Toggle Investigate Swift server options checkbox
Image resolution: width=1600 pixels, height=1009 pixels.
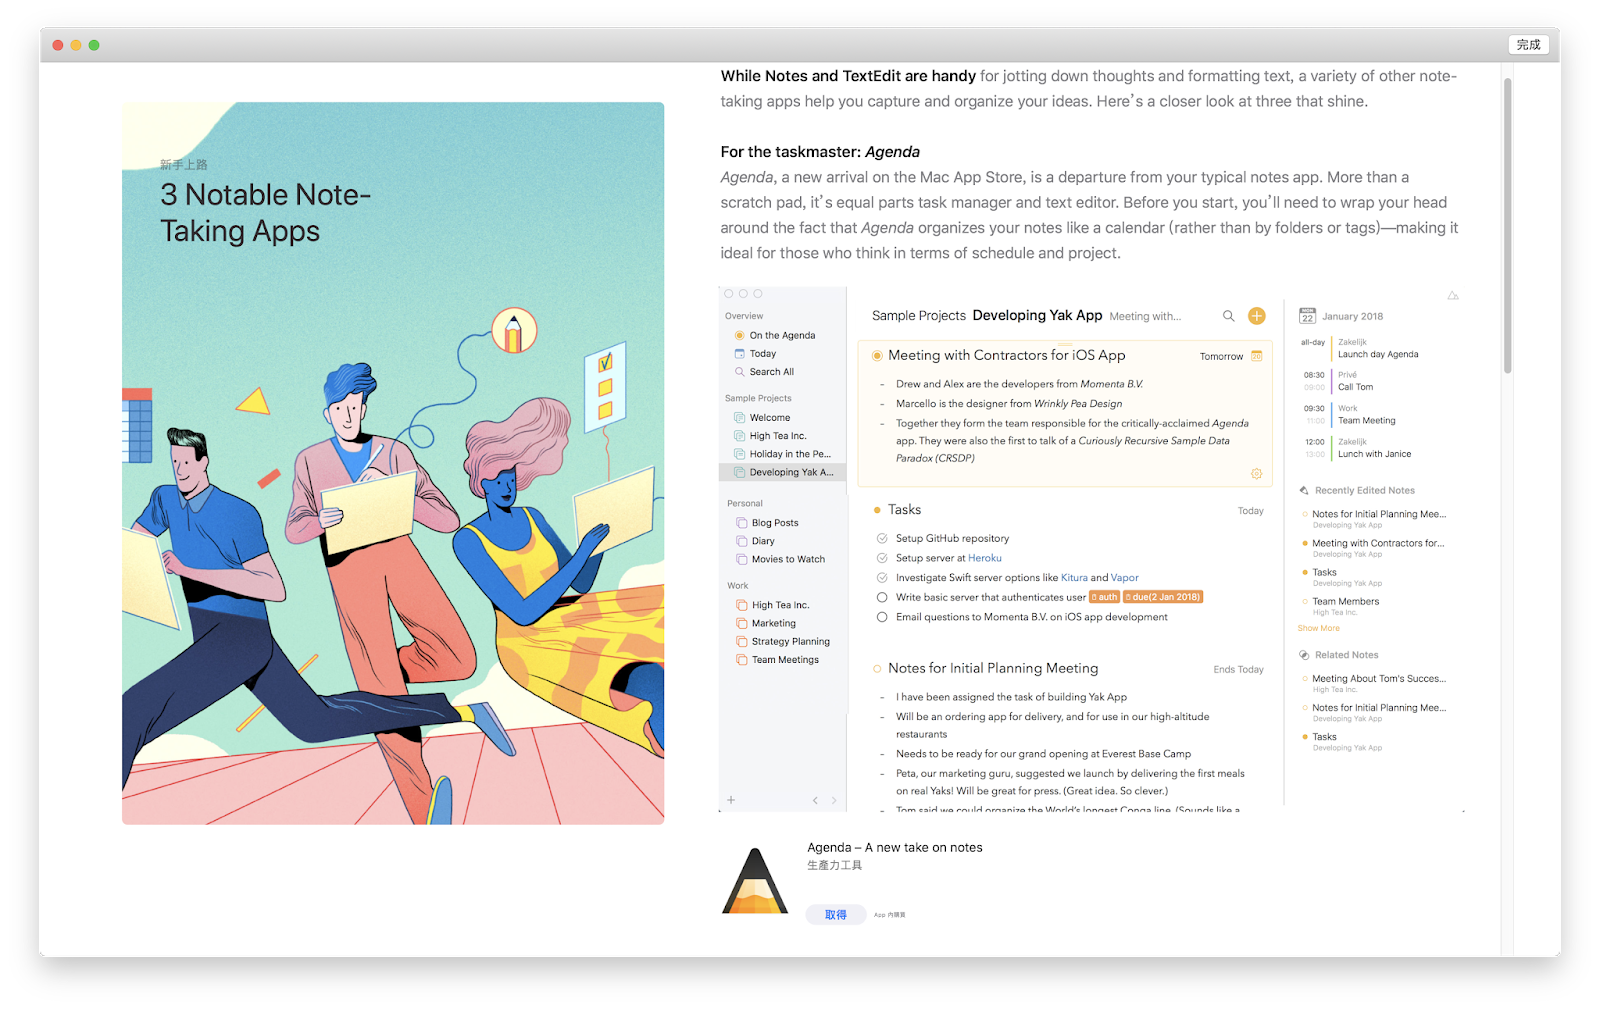pos(882,577)
